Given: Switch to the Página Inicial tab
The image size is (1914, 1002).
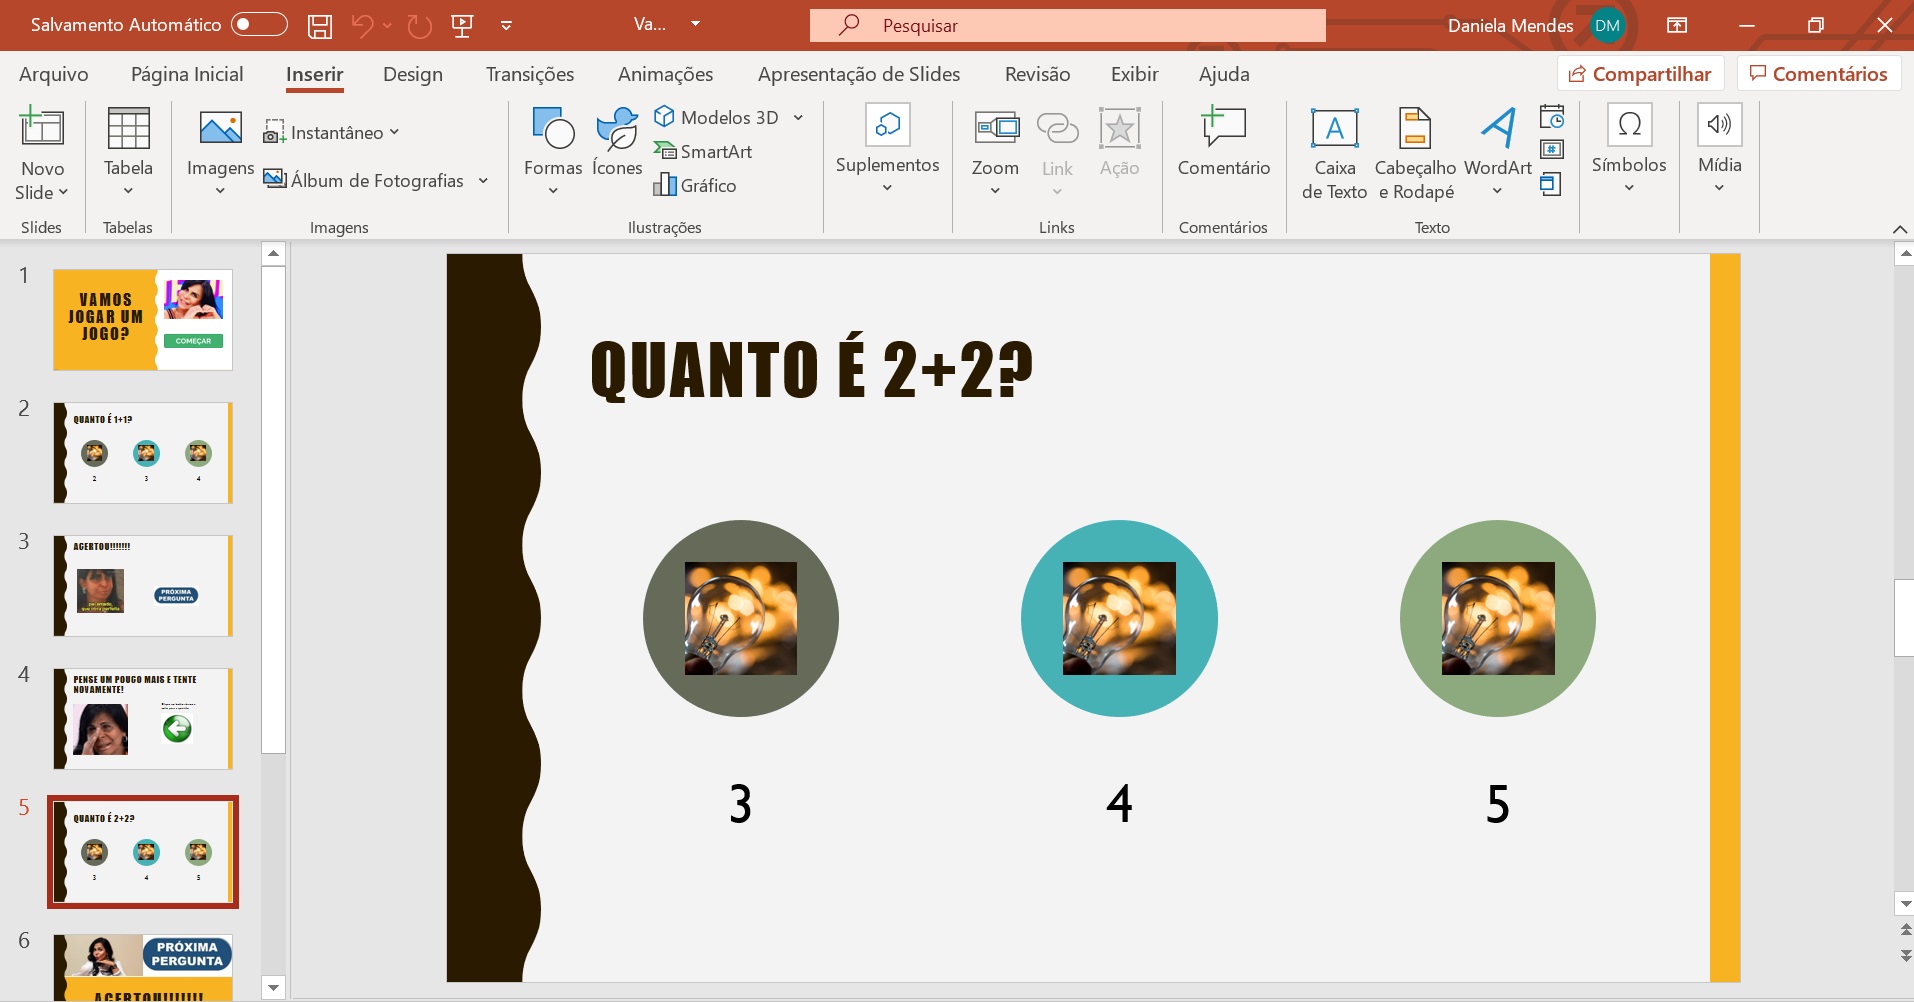Looking at the screenshot, I should [187, 74].
